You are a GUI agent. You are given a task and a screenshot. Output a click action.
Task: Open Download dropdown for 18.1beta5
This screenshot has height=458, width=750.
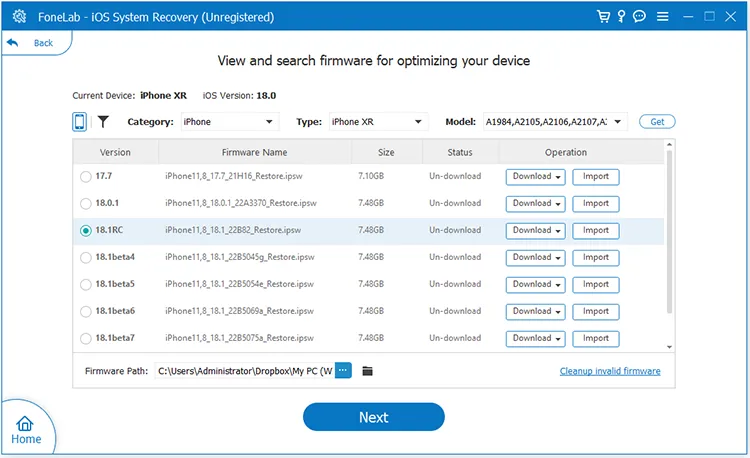click(536, 284)
